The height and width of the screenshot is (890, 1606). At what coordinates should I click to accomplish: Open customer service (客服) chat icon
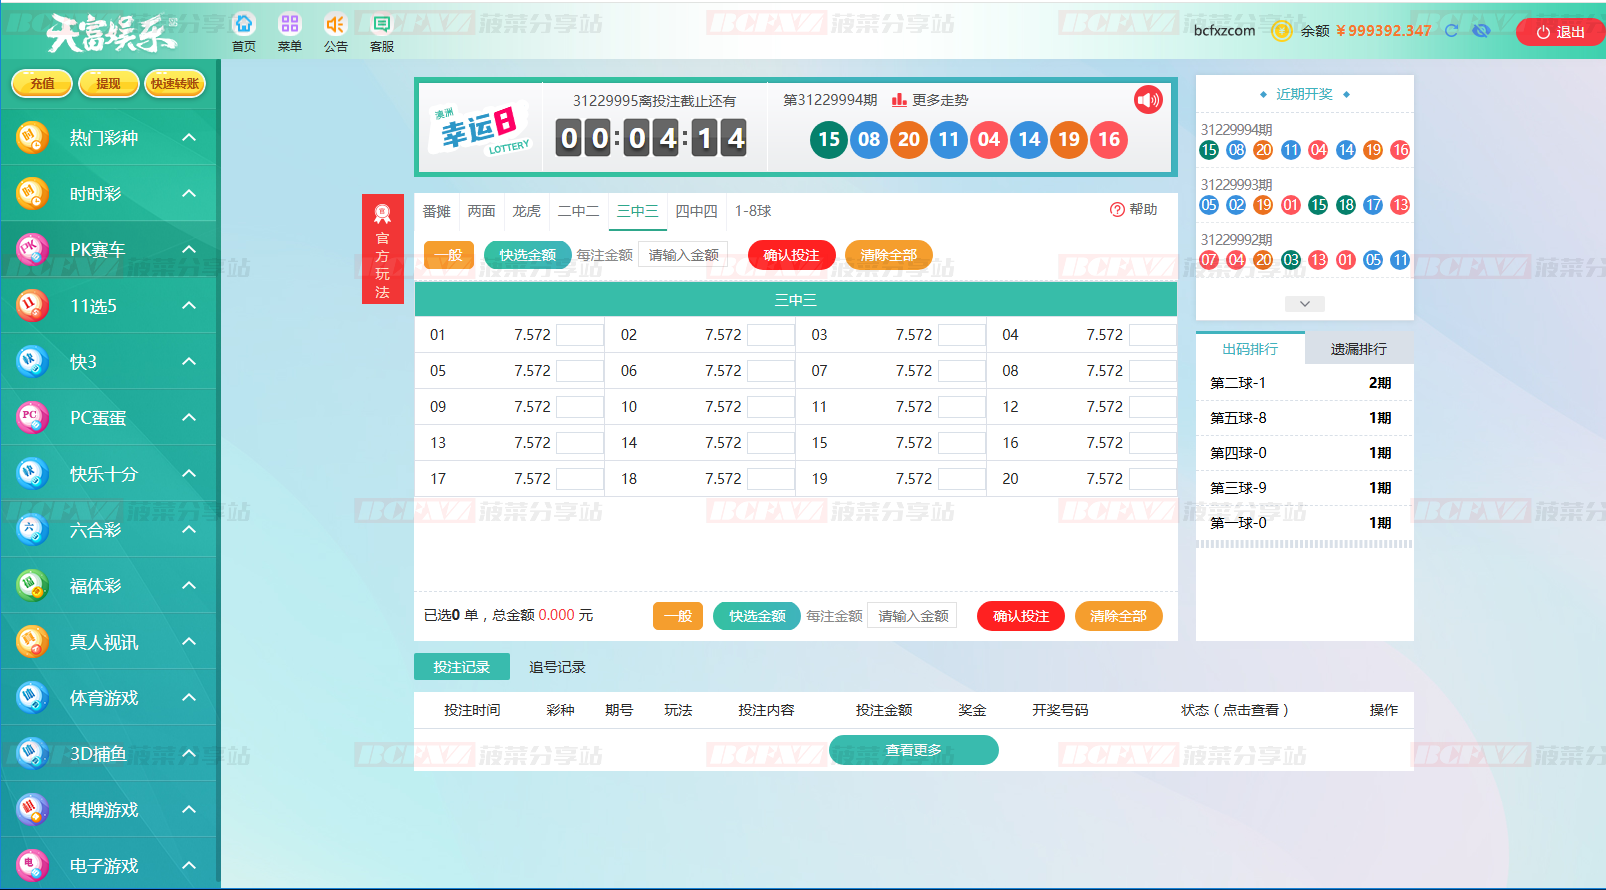point(381,24)
